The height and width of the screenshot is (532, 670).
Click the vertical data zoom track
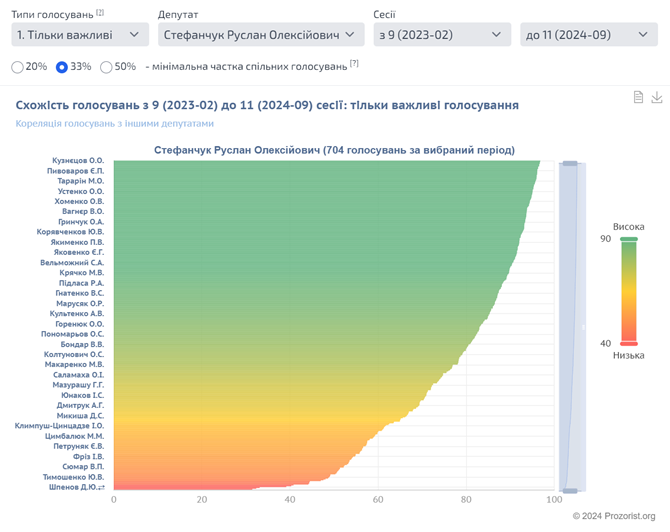pyautogui.click(x=572, y=327)
